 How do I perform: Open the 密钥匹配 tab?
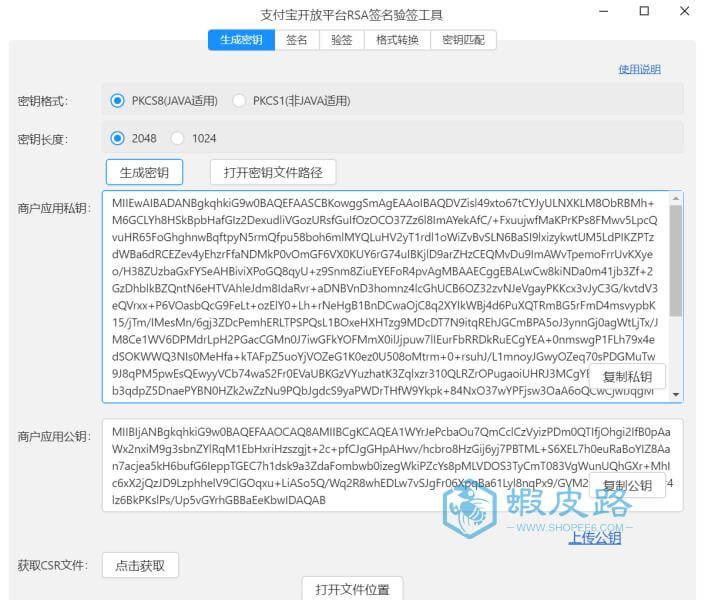[x=464, y=40]
